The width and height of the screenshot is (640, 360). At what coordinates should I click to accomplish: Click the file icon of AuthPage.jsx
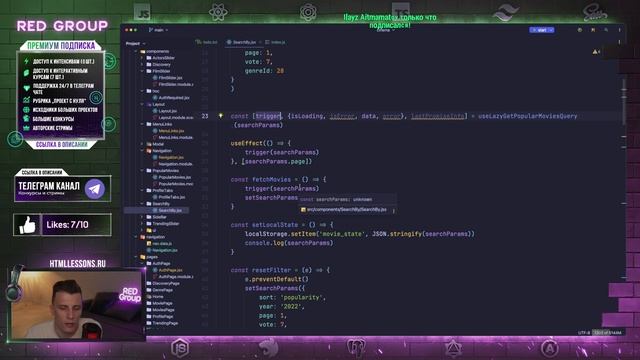(155, 270)
